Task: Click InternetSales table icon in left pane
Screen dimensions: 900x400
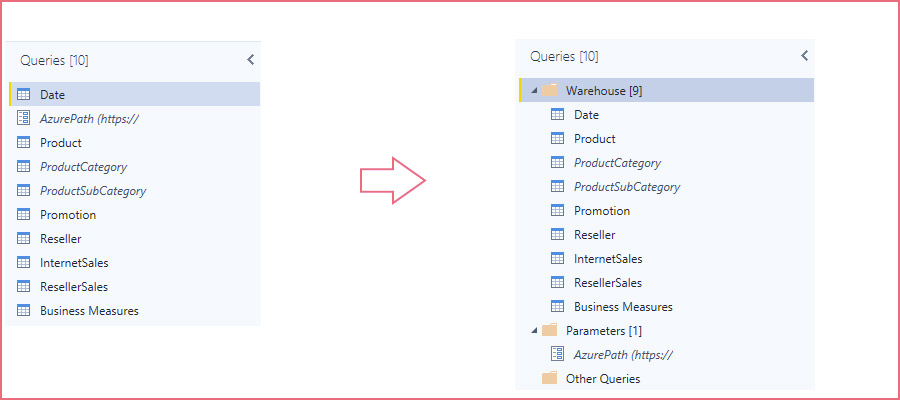Action: [24, 262]
